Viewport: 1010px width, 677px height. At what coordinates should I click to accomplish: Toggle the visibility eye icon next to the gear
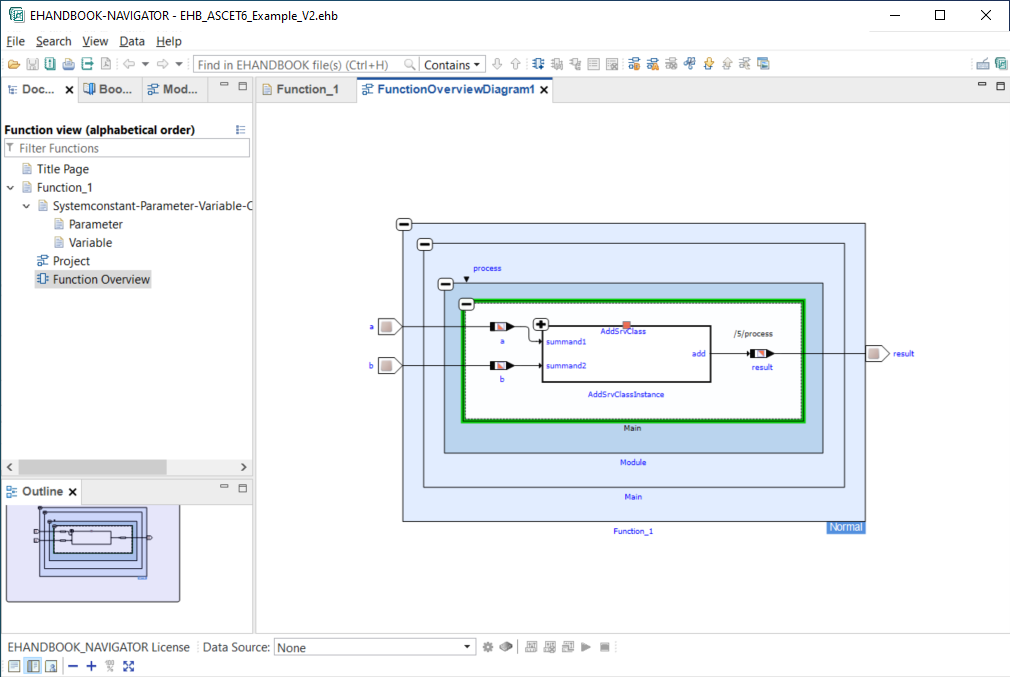coord(507,646)
